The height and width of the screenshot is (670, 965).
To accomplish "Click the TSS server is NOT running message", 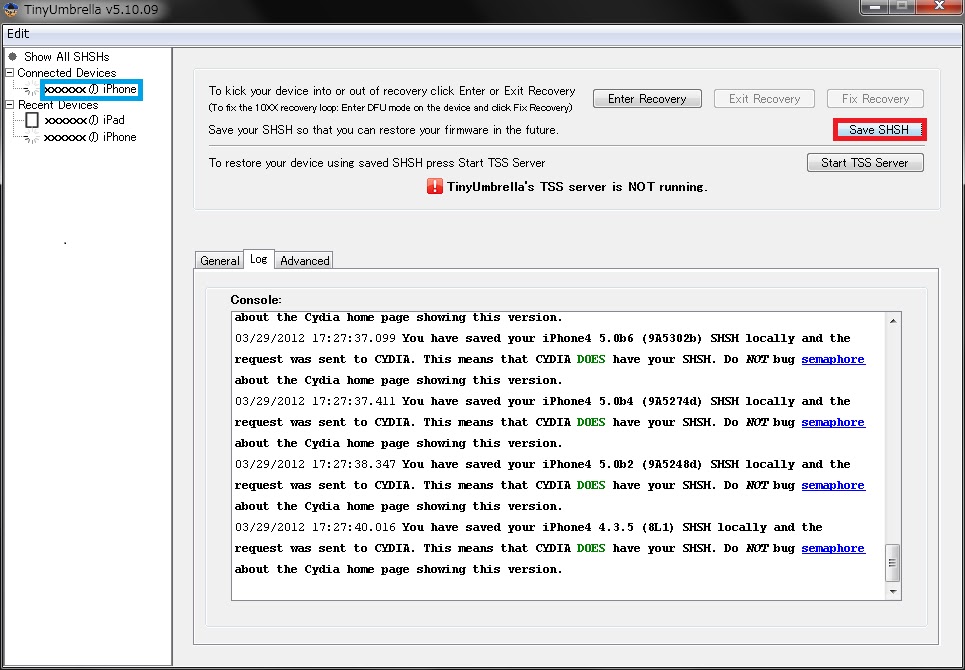I will (x=577, y=187).
